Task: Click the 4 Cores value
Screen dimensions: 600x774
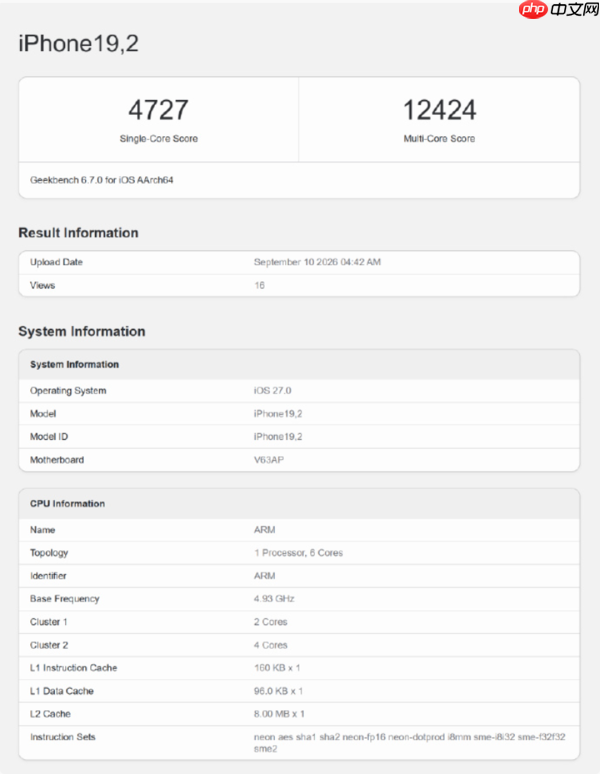Action: [270, 645]
